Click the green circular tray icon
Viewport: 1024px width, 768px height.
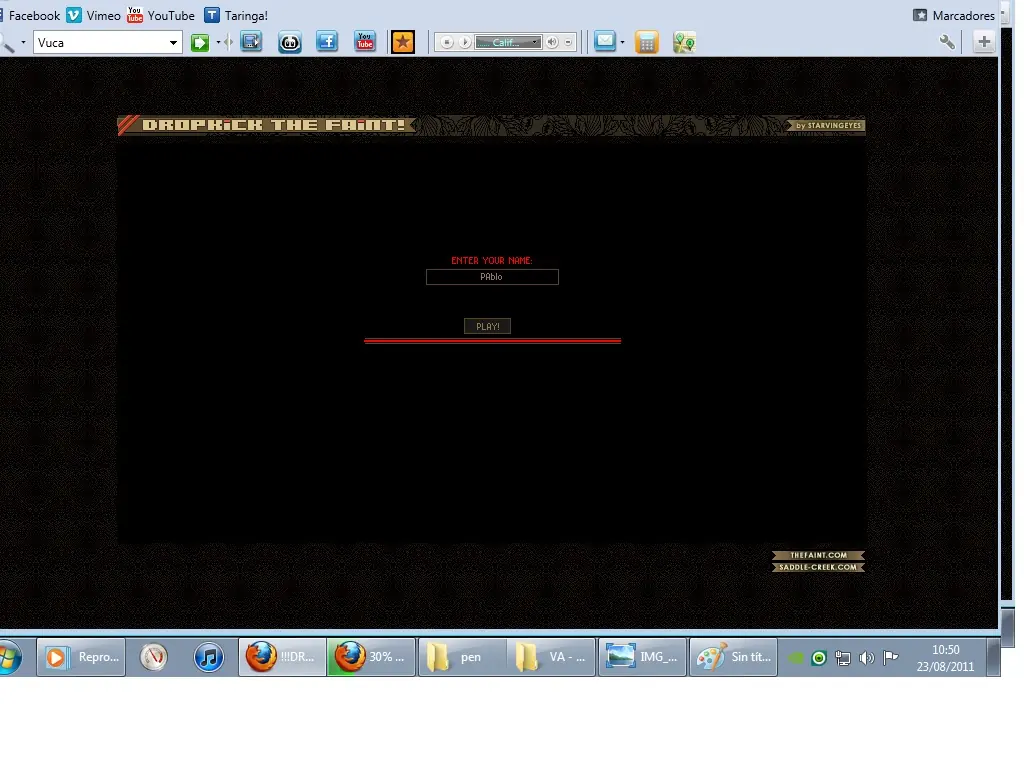pos(819,658)
